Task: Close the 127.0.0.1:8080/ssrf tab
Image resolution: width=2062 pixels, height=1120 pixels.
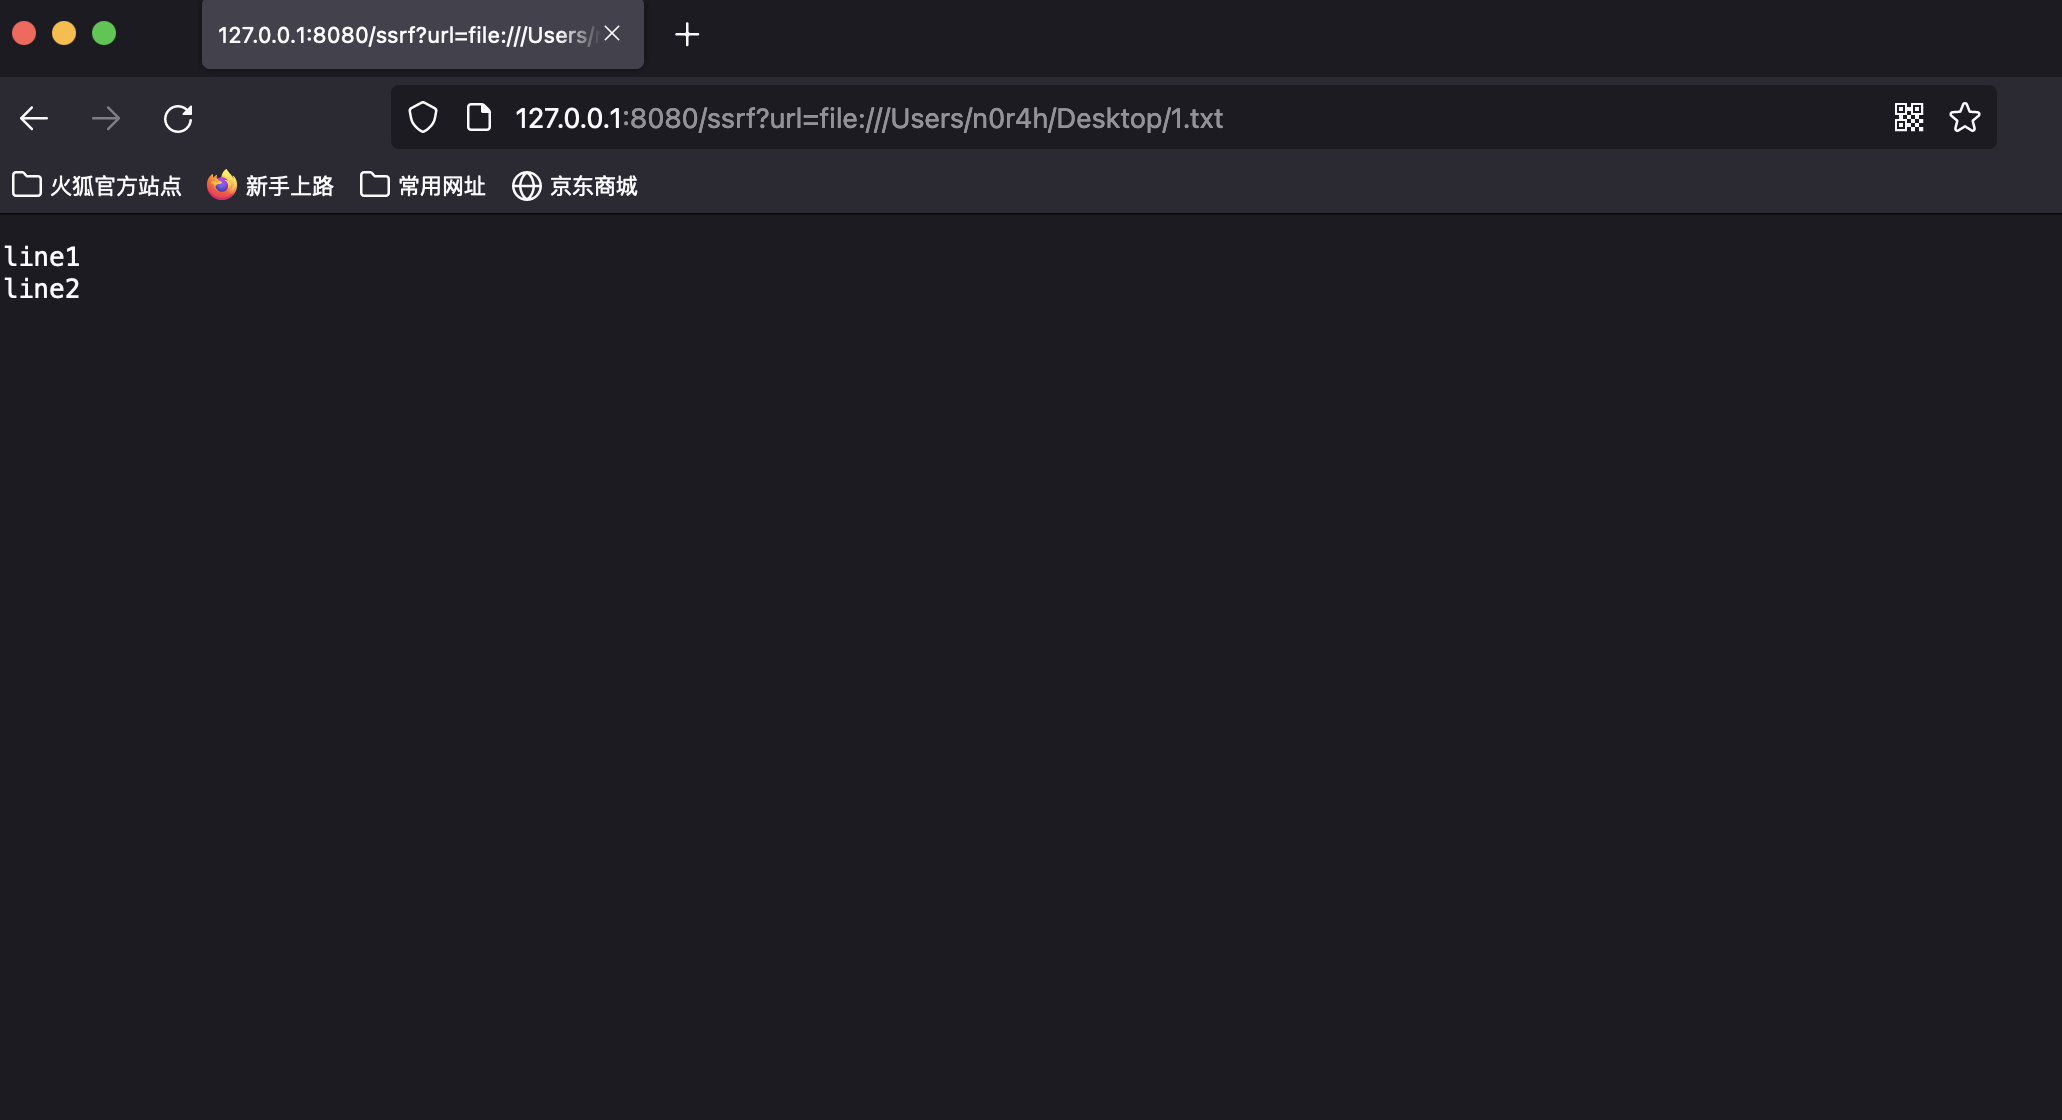Action: (612, 34)
